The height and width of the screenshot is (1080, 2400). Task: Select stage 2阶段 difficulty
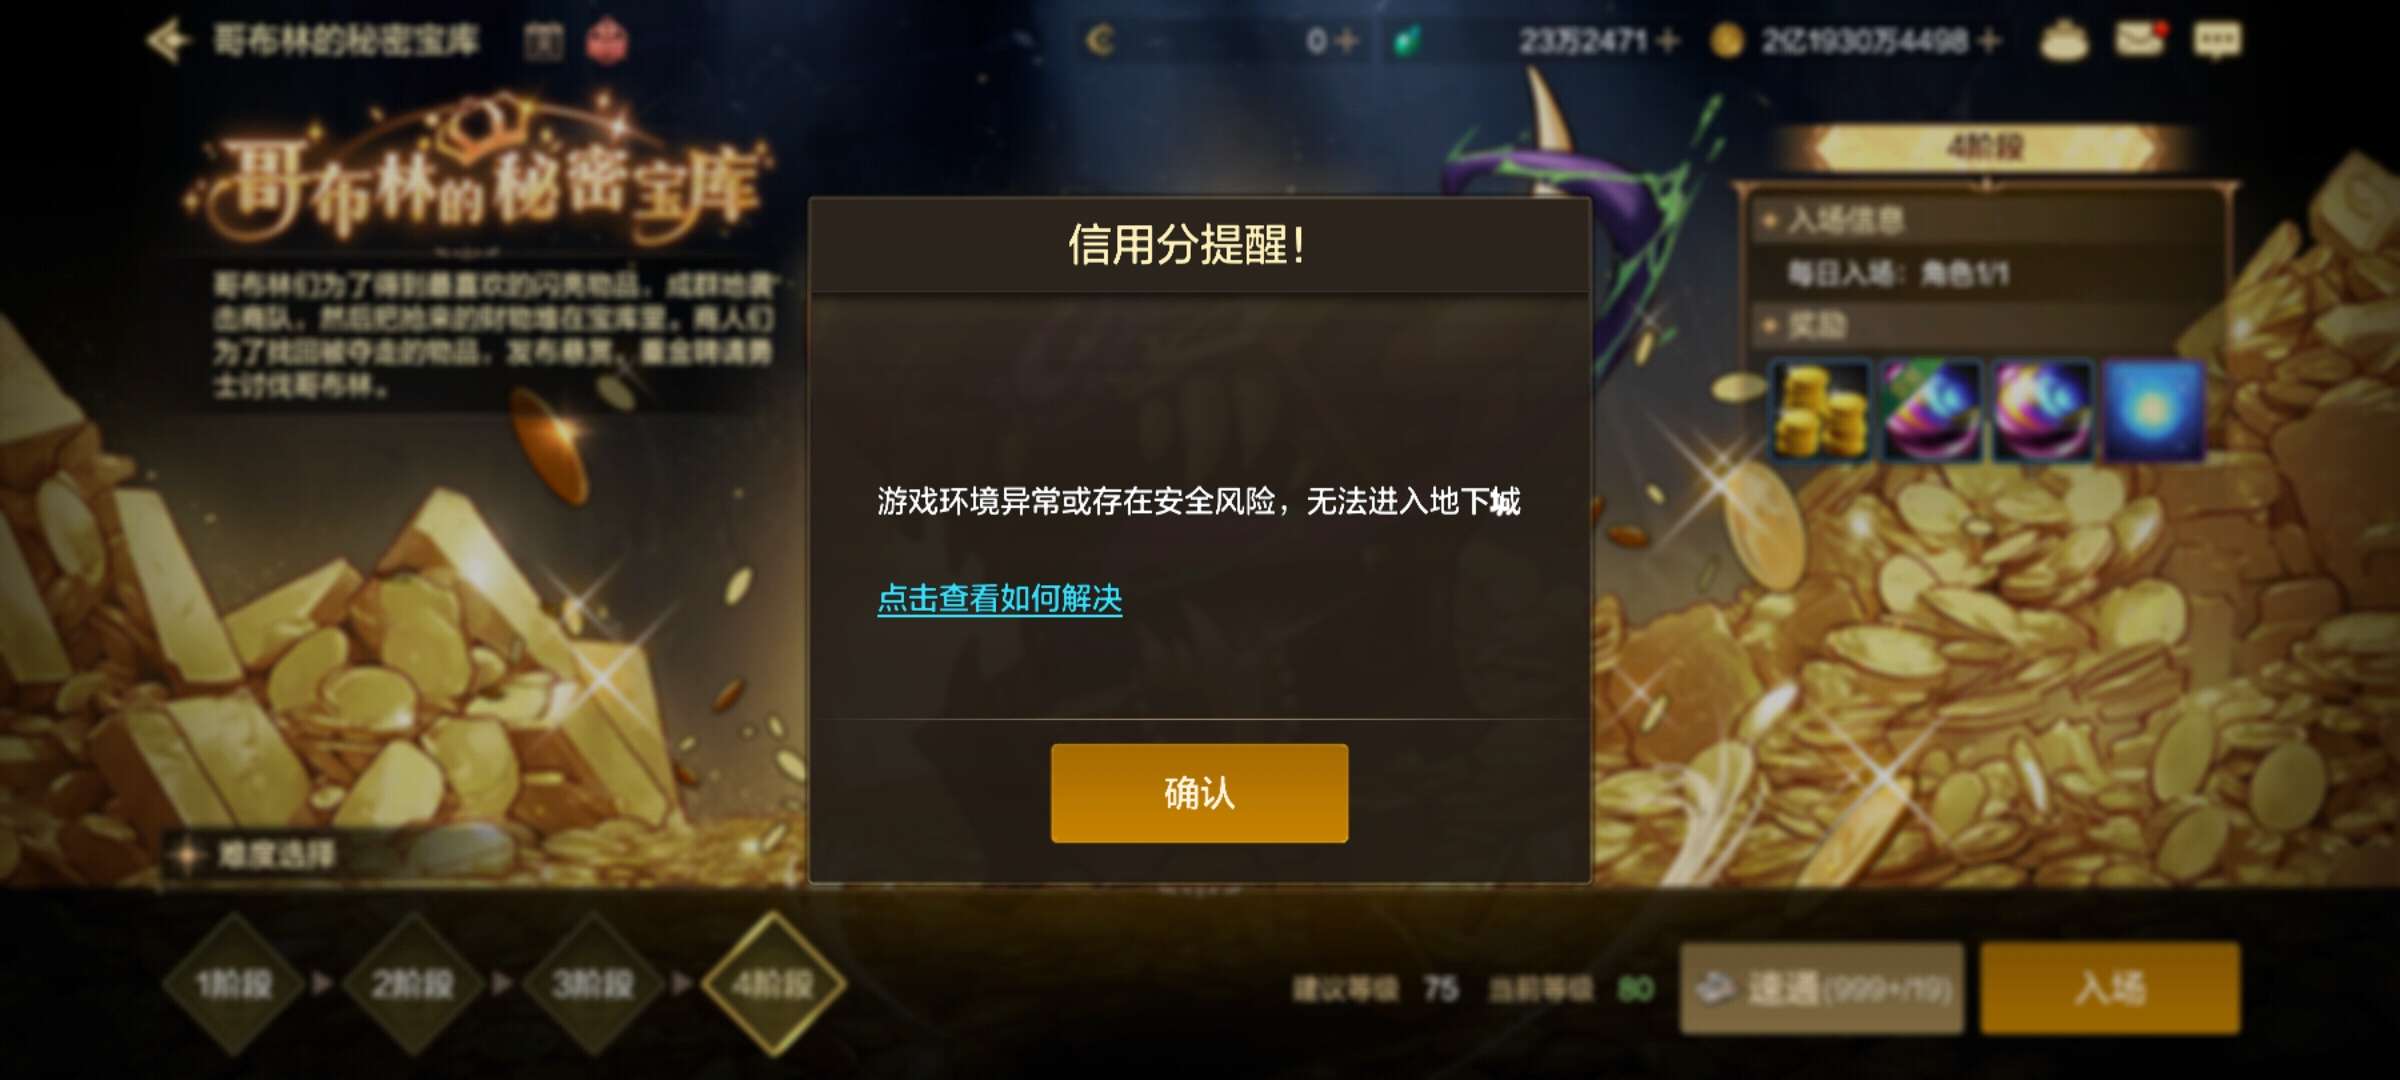413,984
